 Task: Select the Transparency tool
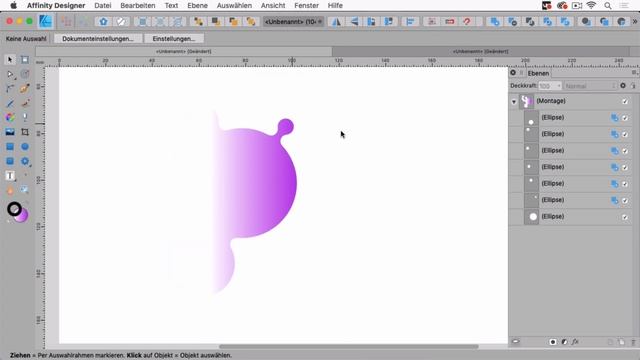(25, 118)
